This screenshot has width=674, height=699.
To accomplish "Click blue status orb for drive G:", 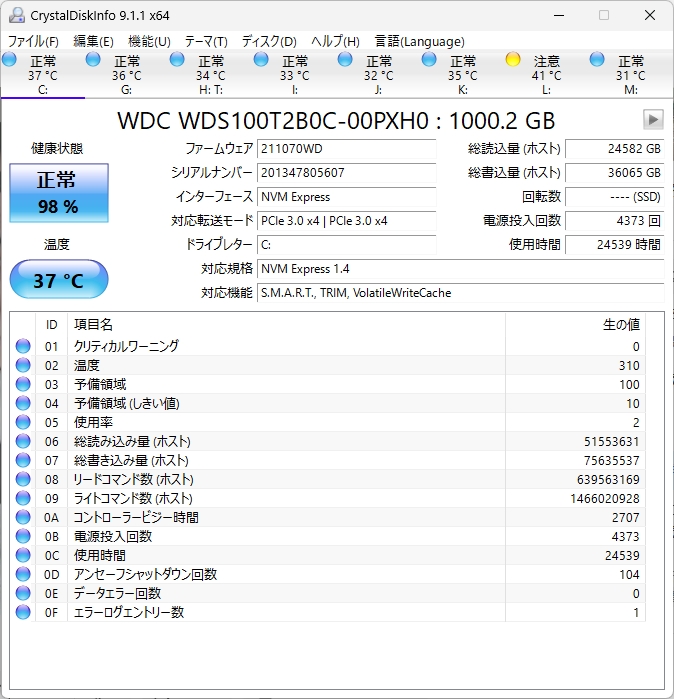I will point(93,59).
